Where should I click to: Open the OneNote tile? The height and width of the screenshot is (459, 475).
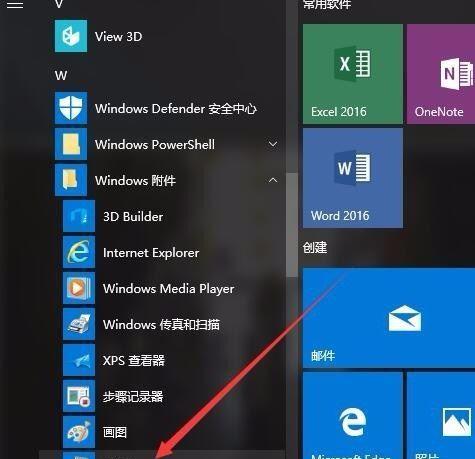(x=441, y=74)
